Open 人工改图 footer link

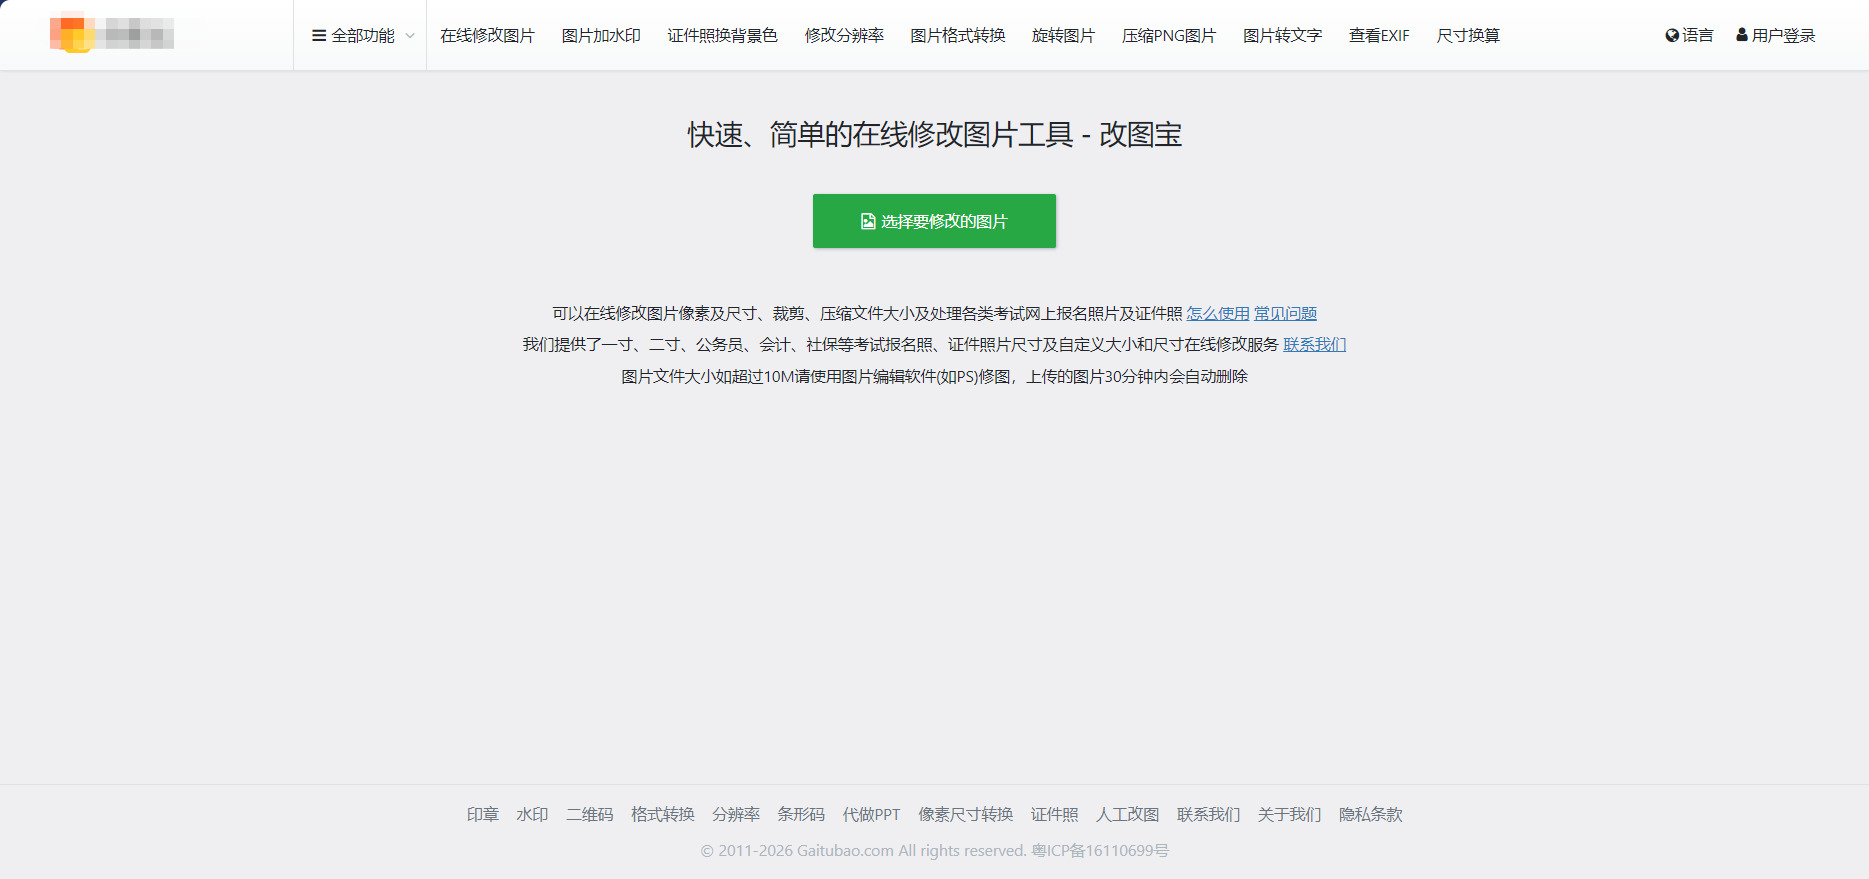click(x=1128, y=815)
